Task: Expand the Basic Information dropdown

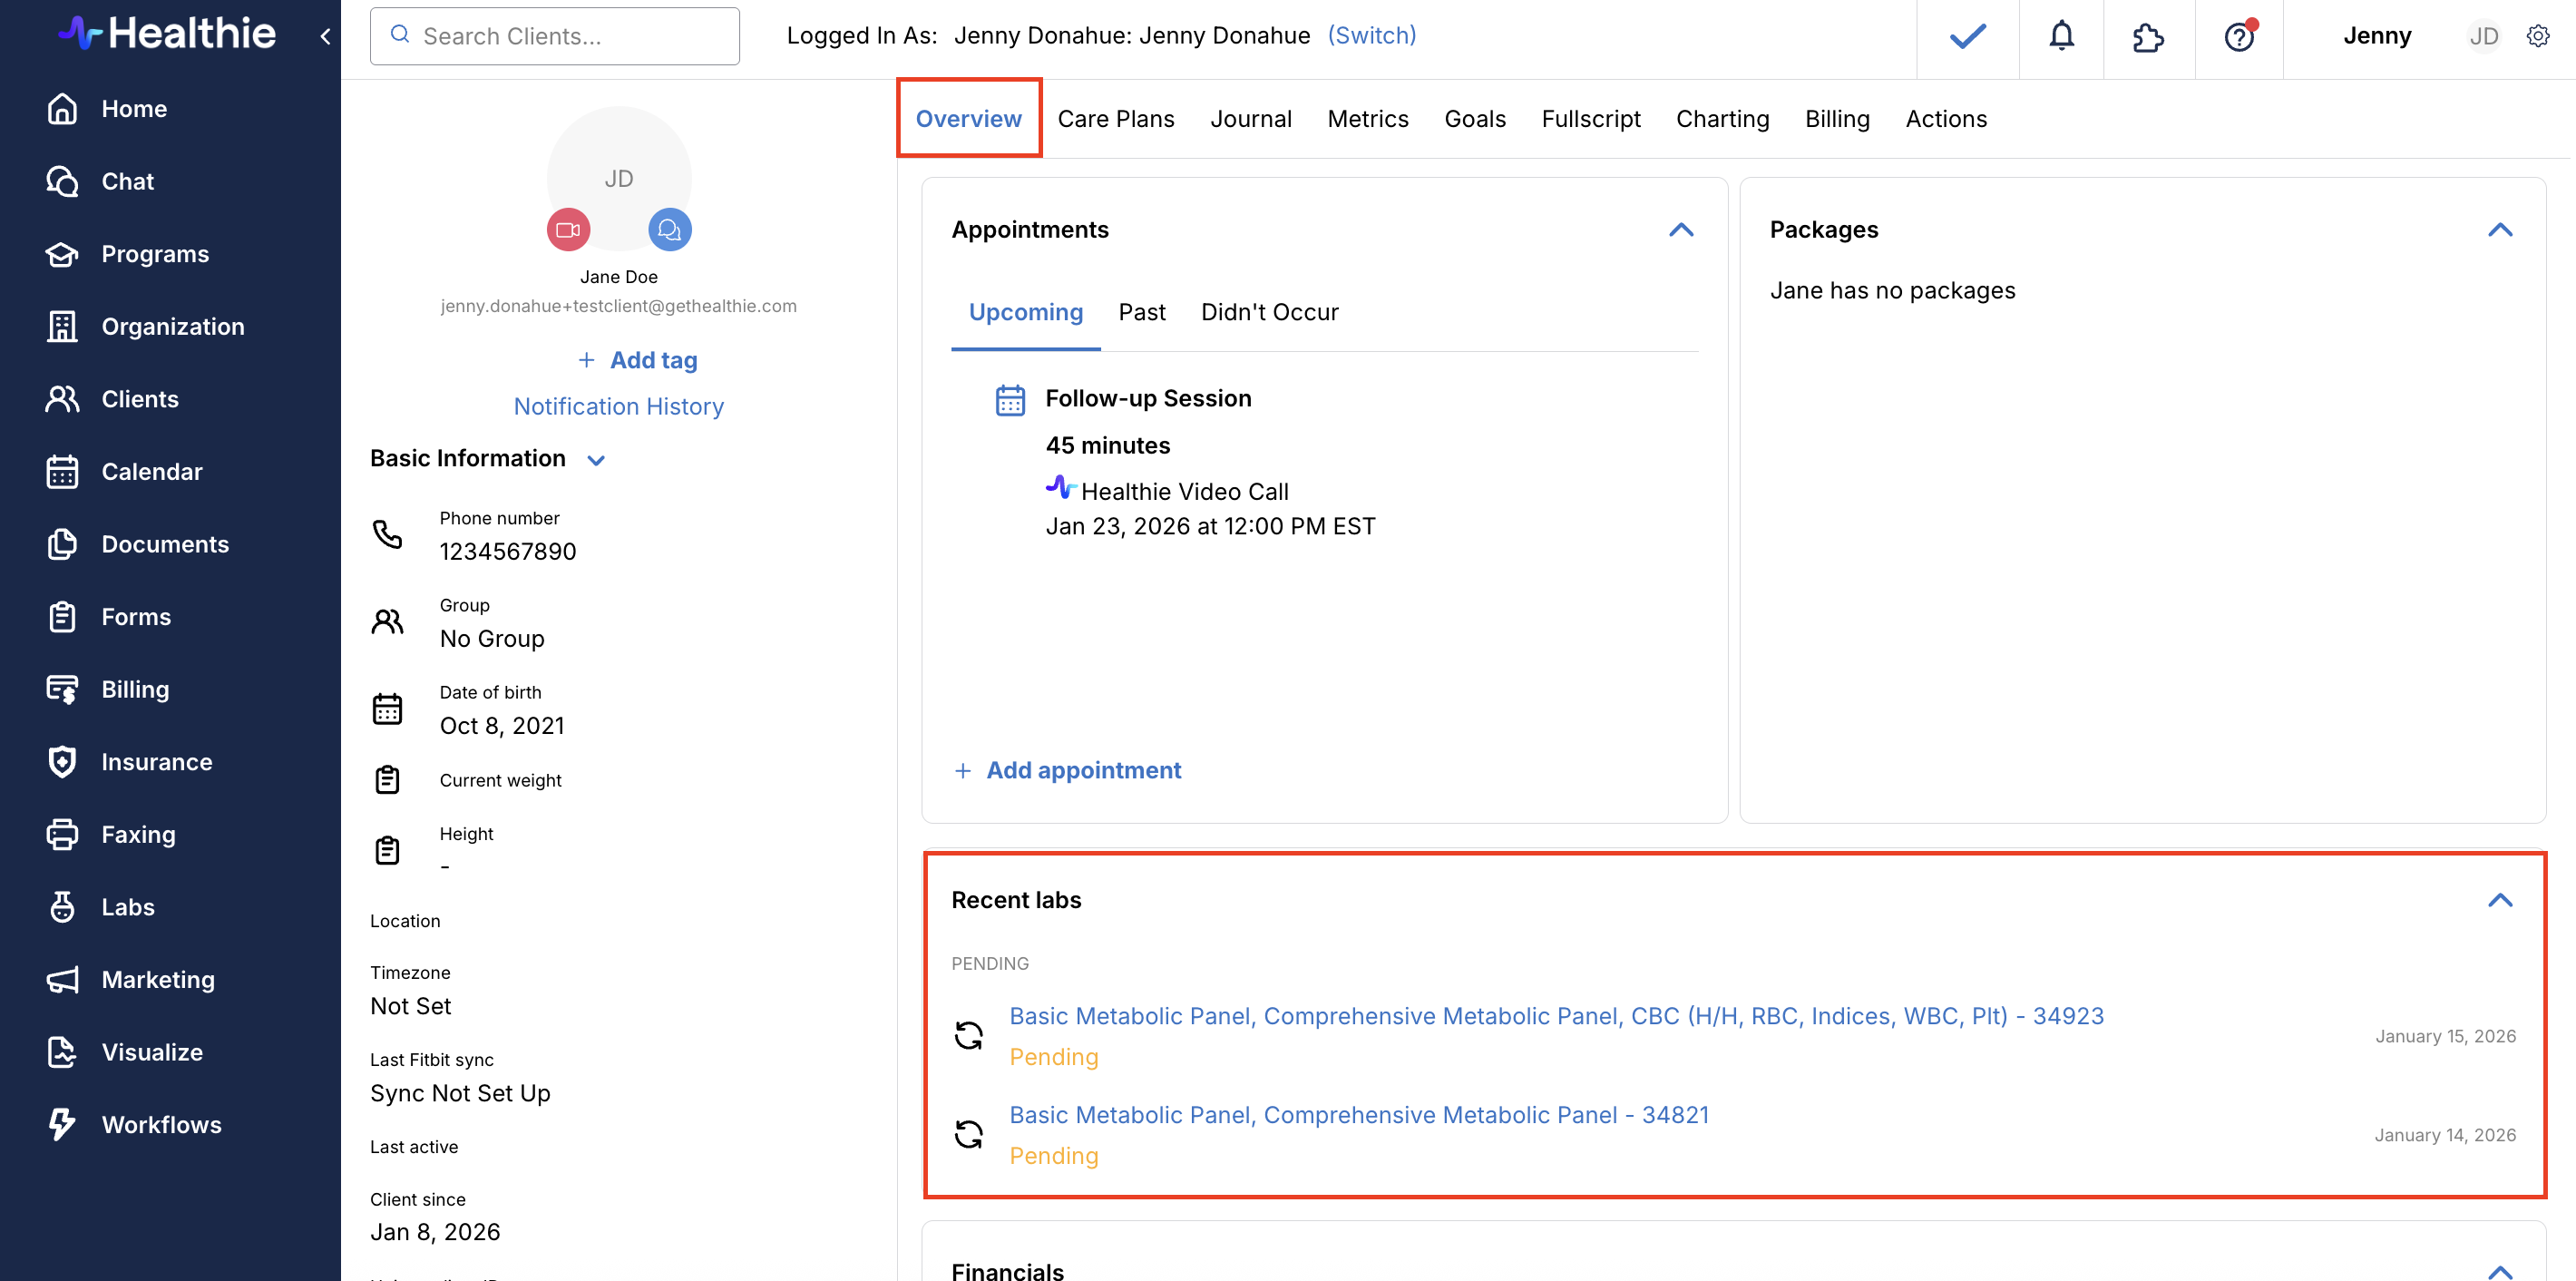Action: (596, 460)
